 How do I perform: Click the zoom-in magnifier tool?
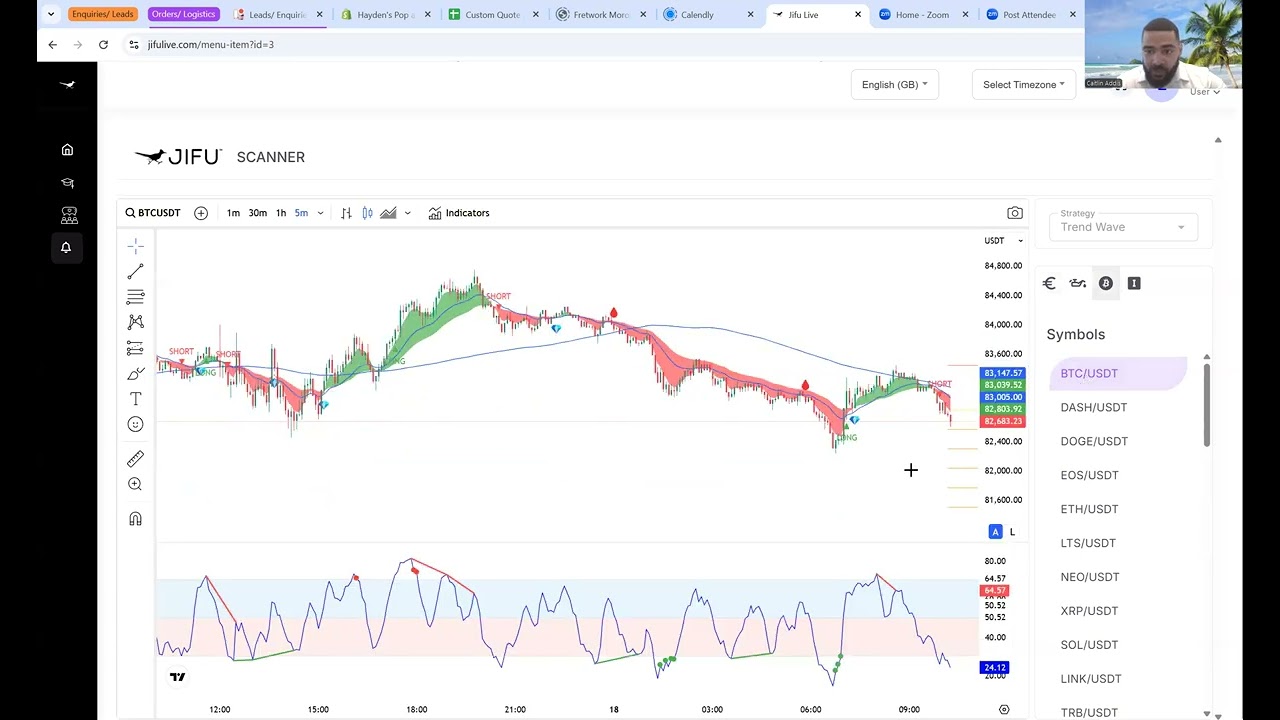point(135,484)
